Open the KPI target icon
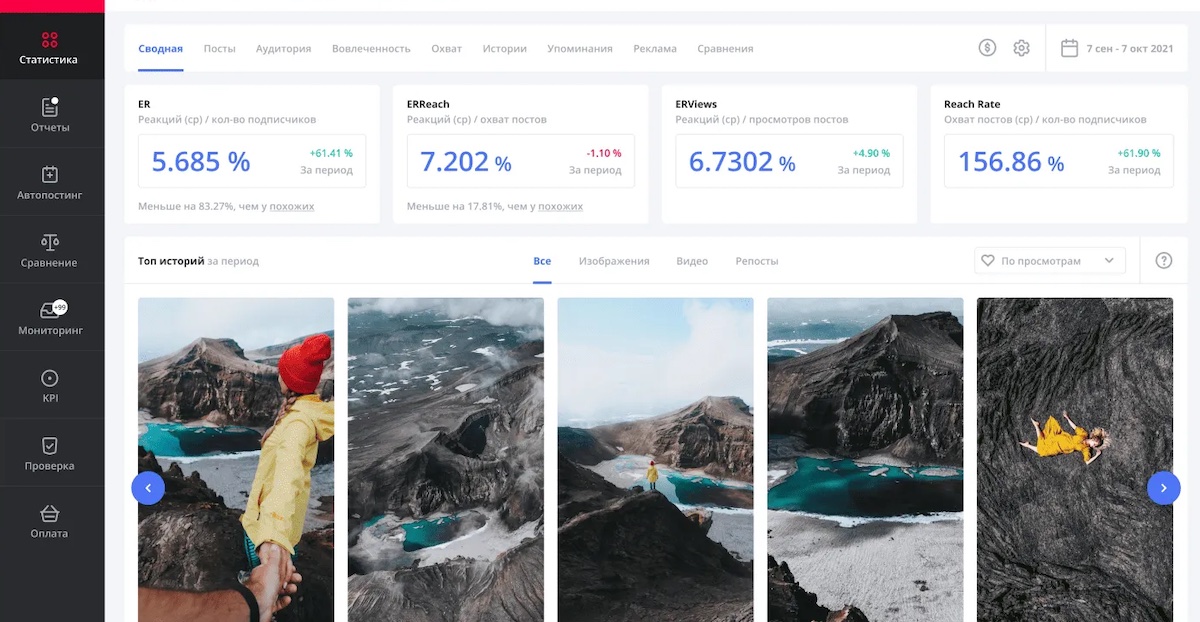The image size is (1200, 622). [50, 386]
